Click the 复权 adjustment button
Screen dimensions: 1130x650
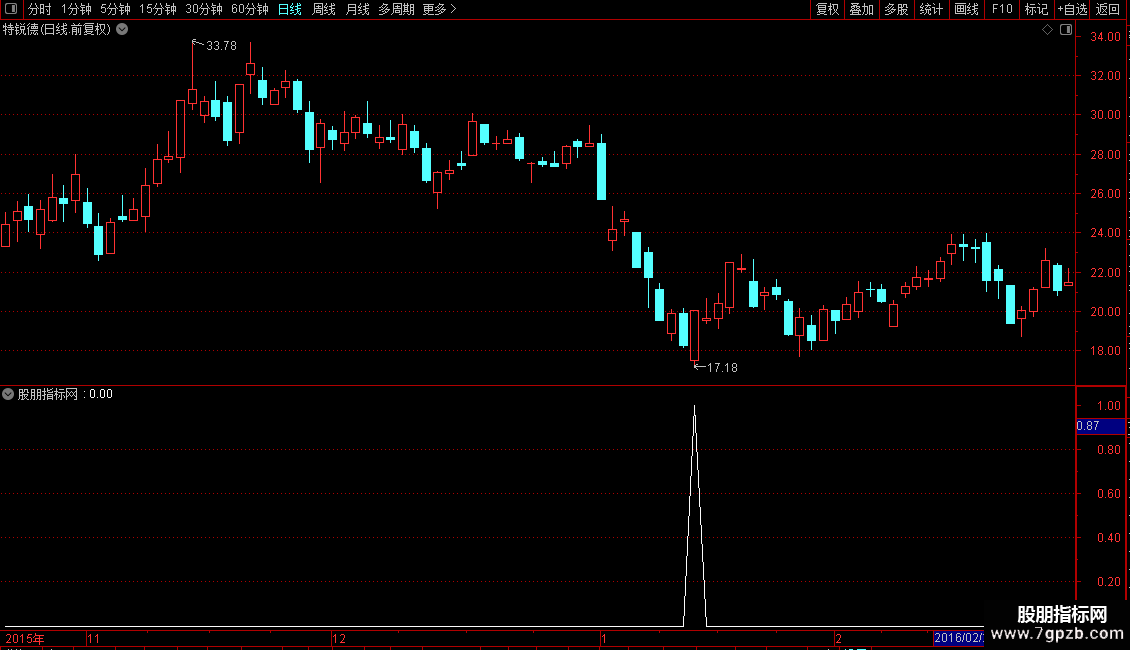coord(827,9)
